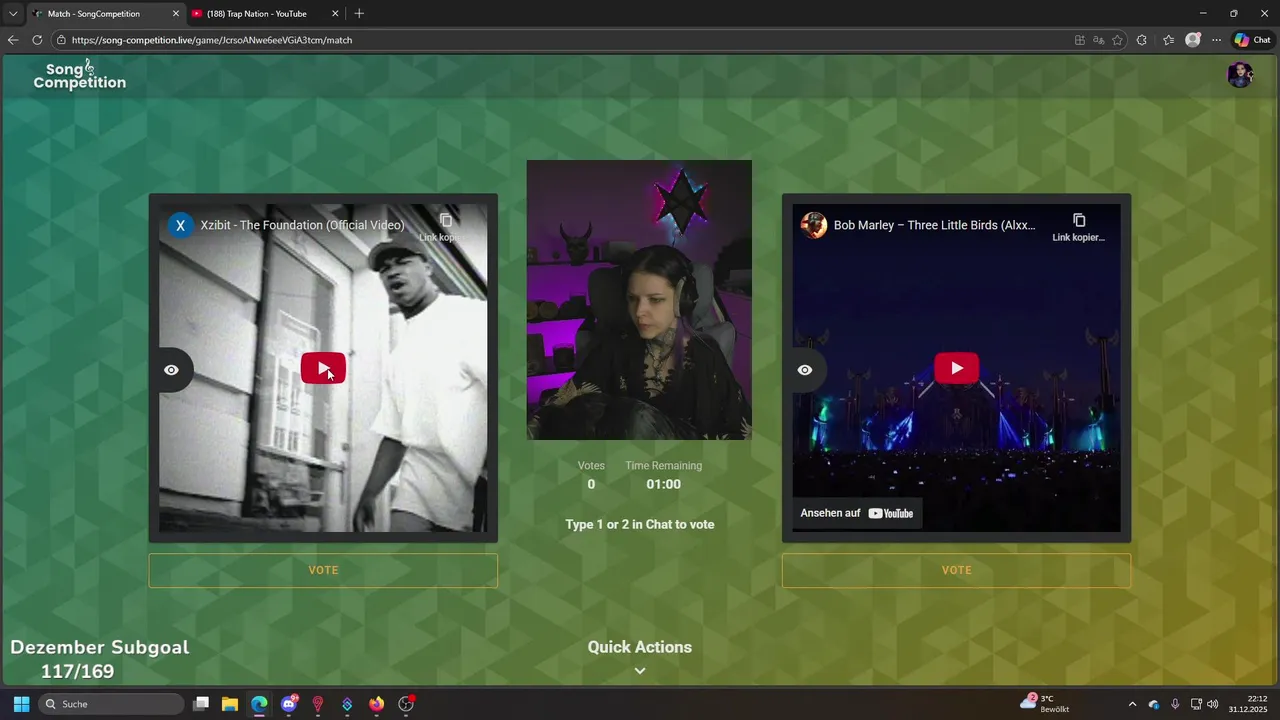This screenshot has height=720, width=1280.
Task: Close the Match - SongCompetition tab
Action: (176, 14)
